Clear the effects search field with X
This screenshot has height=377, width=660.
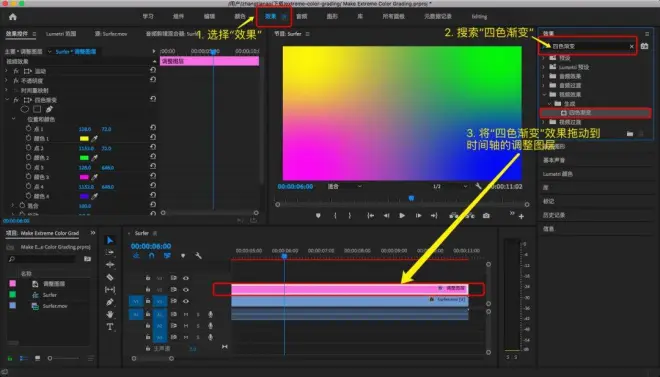click(632, 46)
